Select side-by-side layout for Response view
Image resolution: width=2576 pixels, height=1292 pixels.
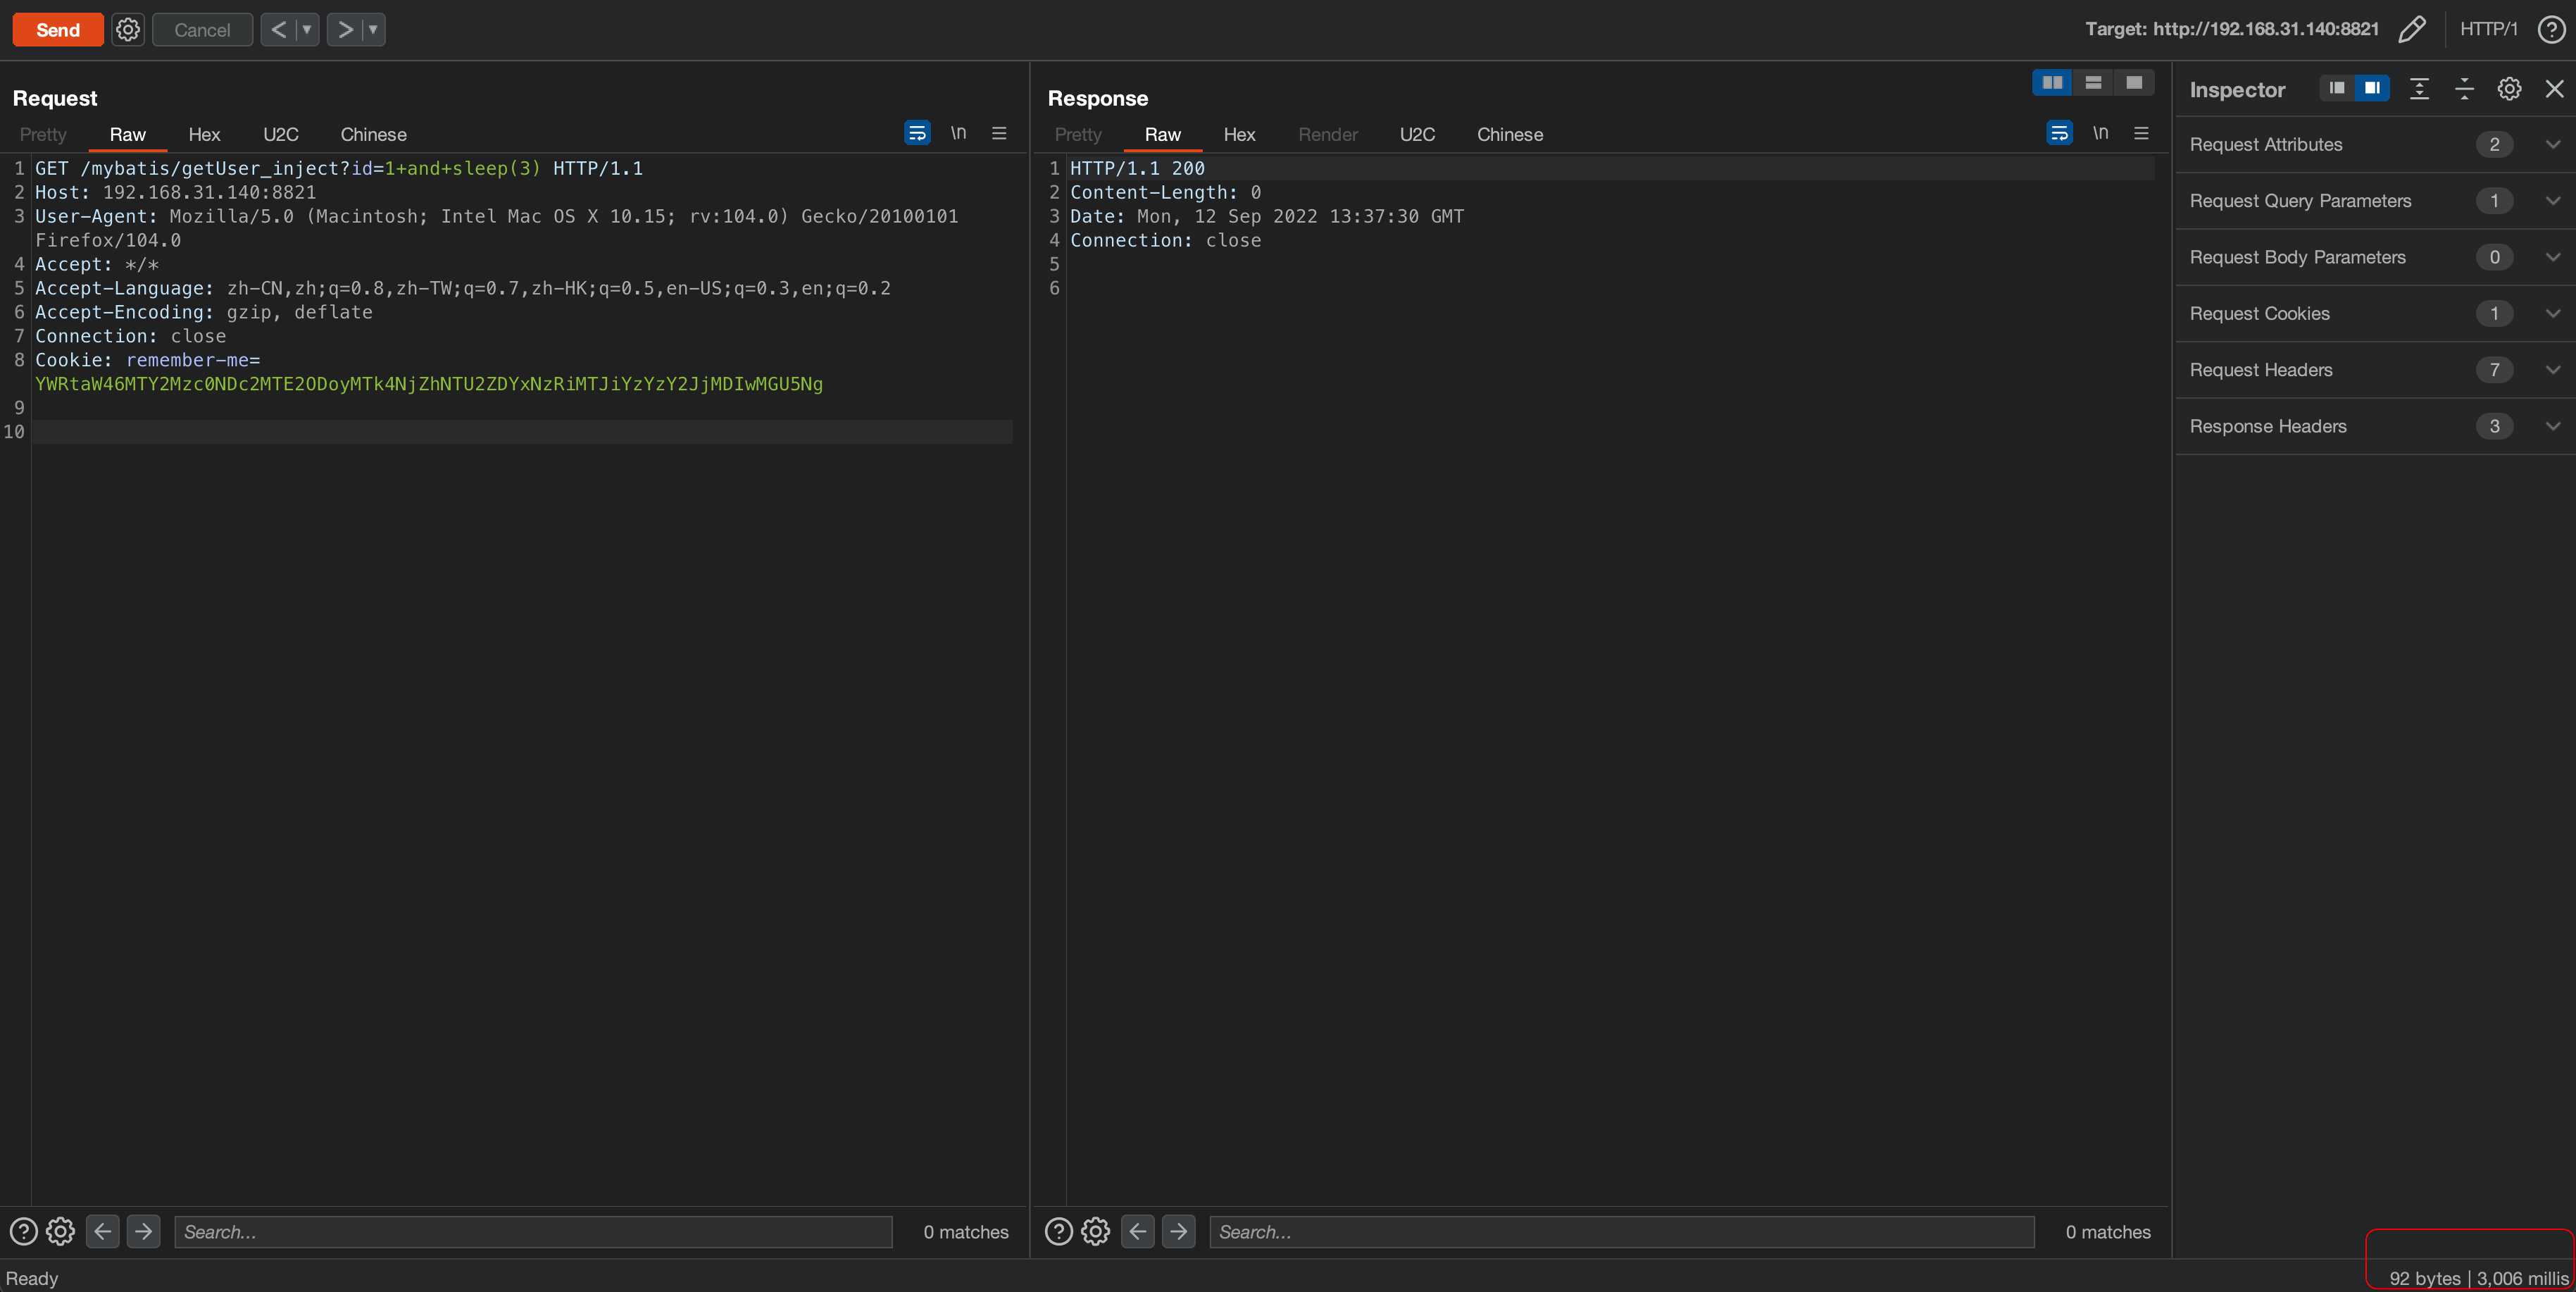tap(2051, 83)
